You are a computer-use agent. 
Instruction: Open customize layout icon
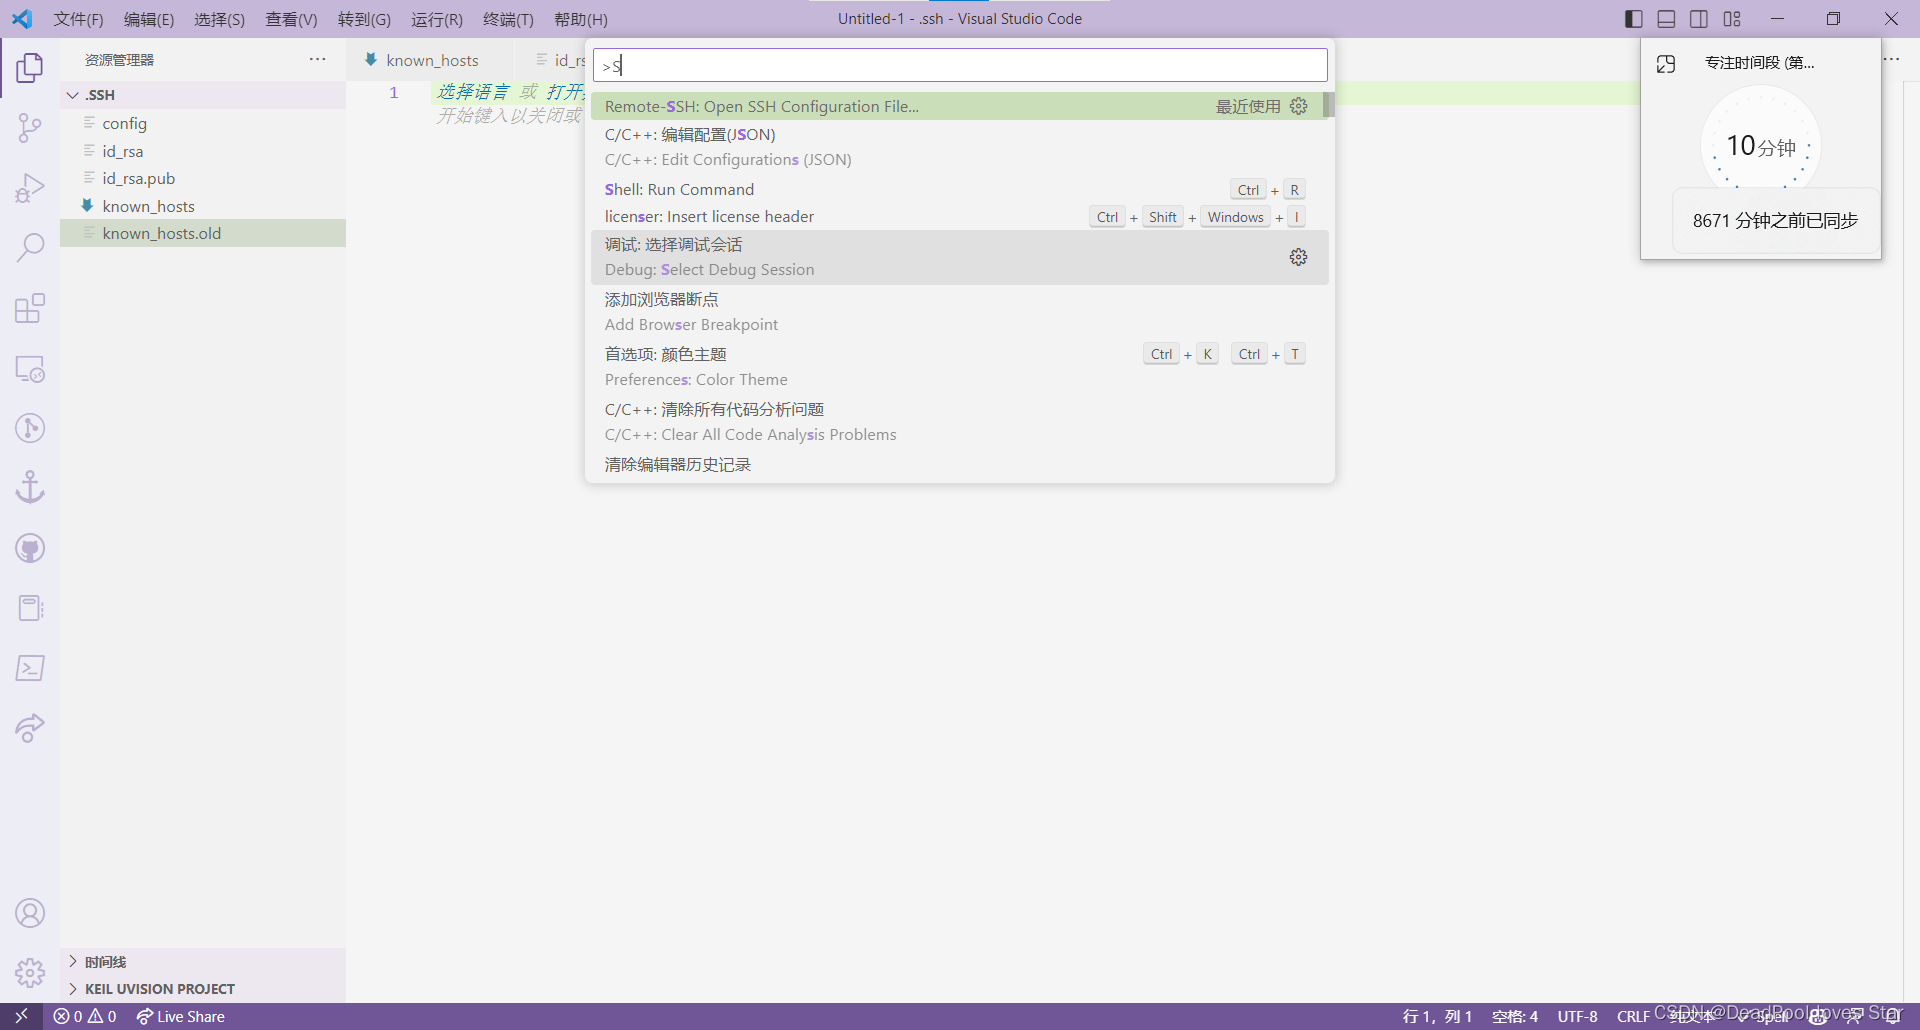(1732, 19)
